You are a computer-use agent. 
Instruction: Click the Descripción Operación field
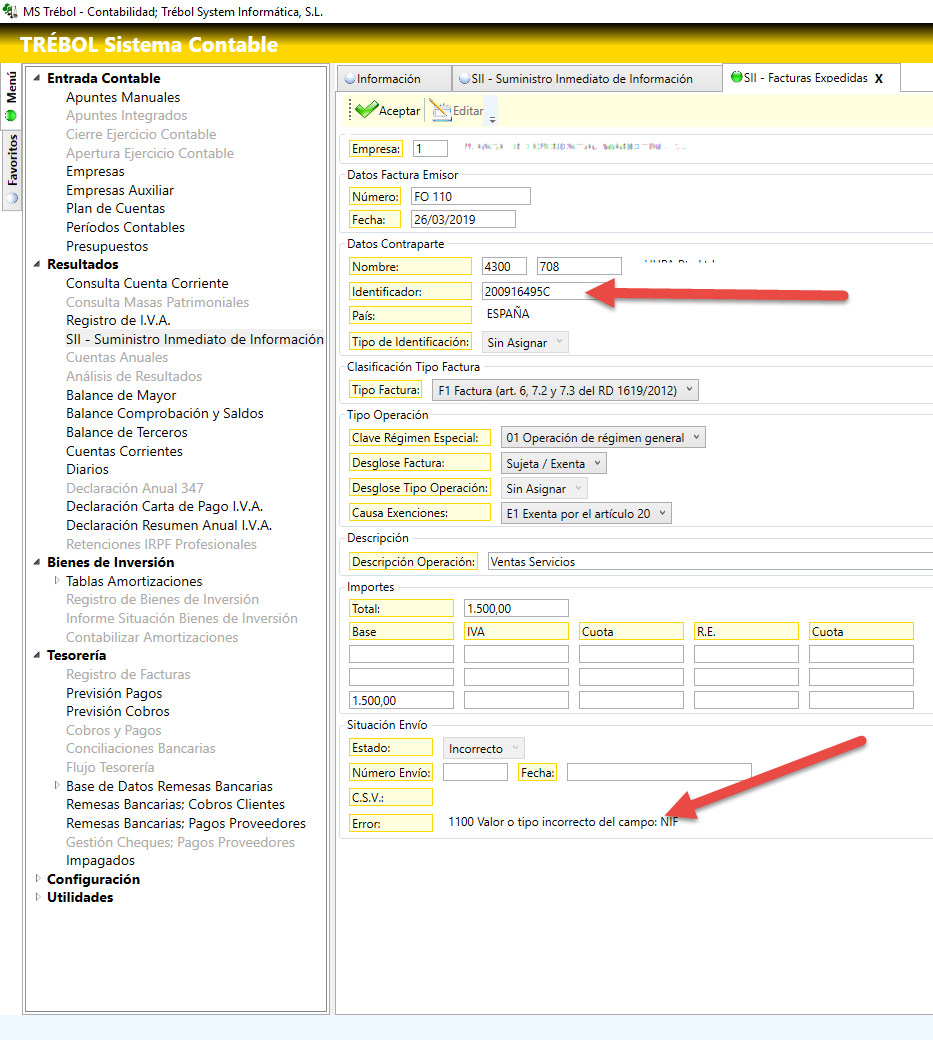(x=710, y=562)
